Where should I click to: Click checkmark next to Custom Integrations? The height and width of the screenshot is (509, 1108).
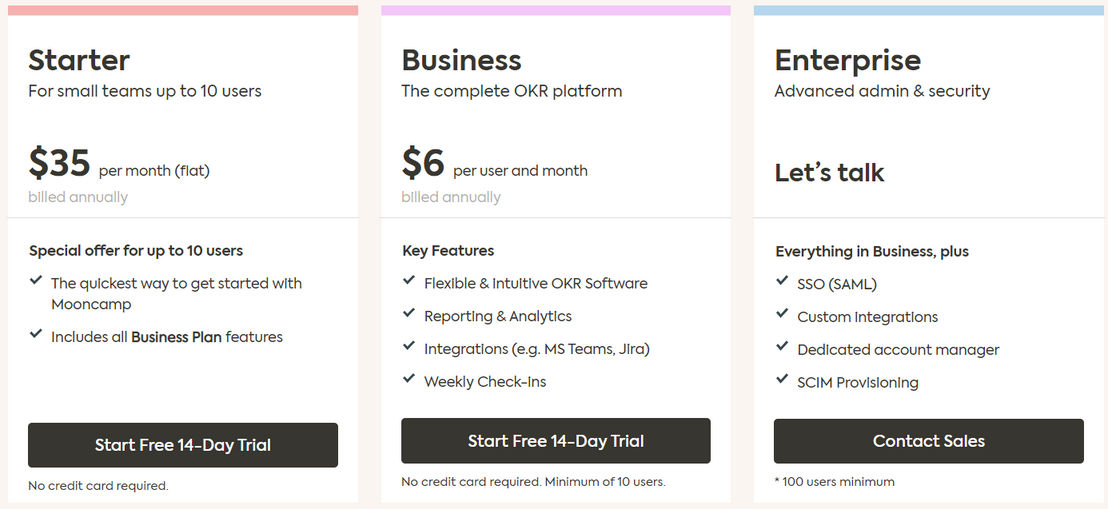(x=782, y=313)
